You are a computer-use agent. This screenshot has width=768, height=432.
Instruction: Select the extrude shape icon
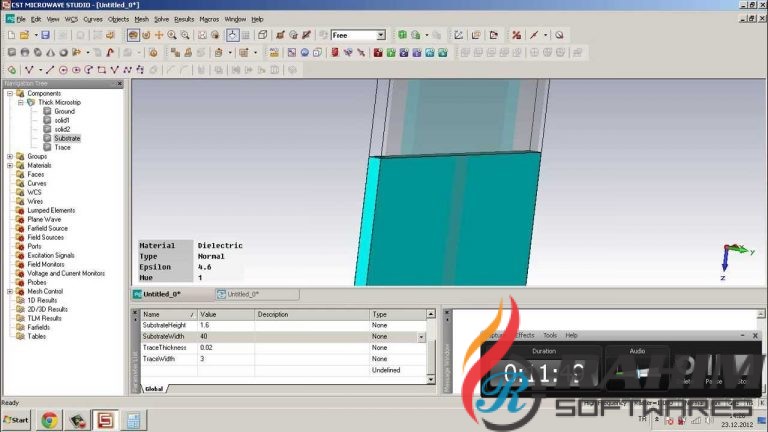click(x=76, y=52)
